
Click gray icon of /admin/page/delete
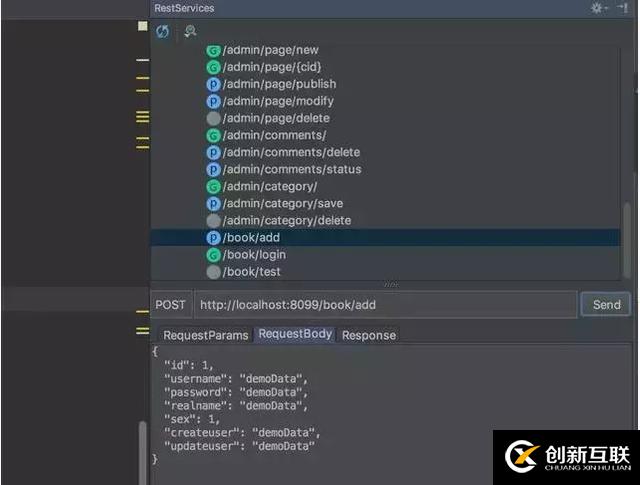point(213,118)
